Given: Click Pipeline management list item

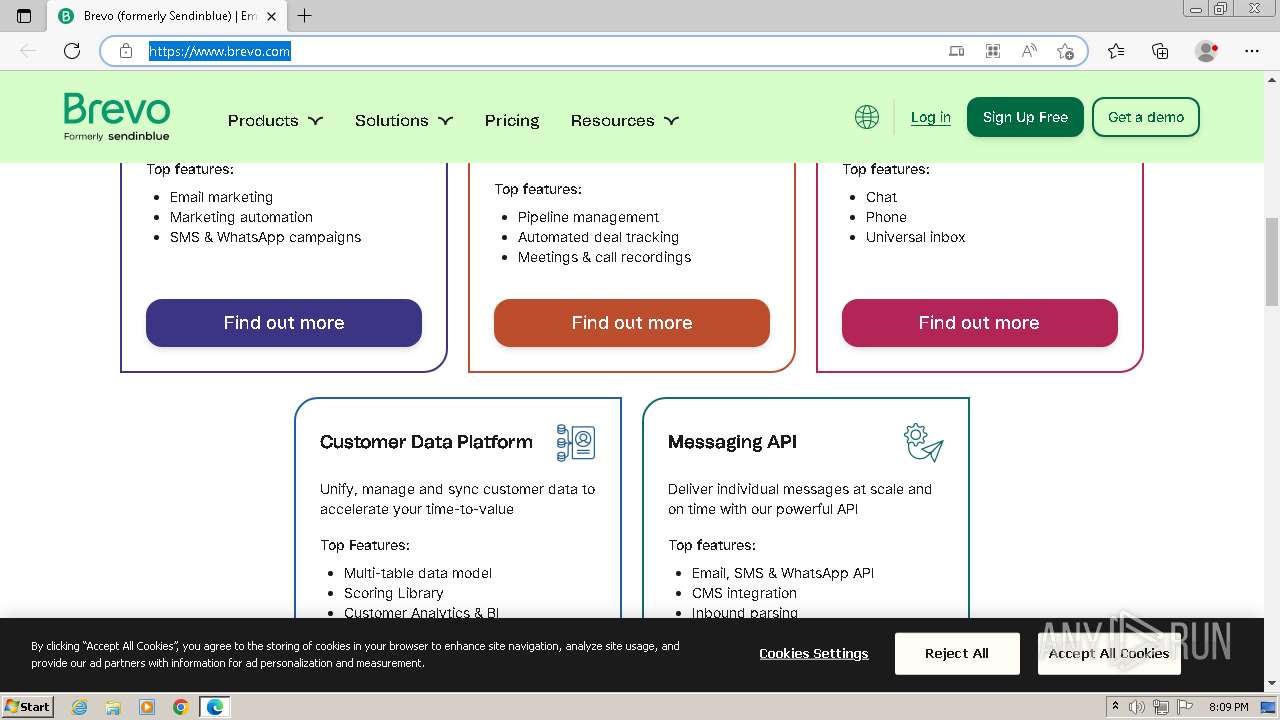Looking at the screenshot, I should 588,217.
